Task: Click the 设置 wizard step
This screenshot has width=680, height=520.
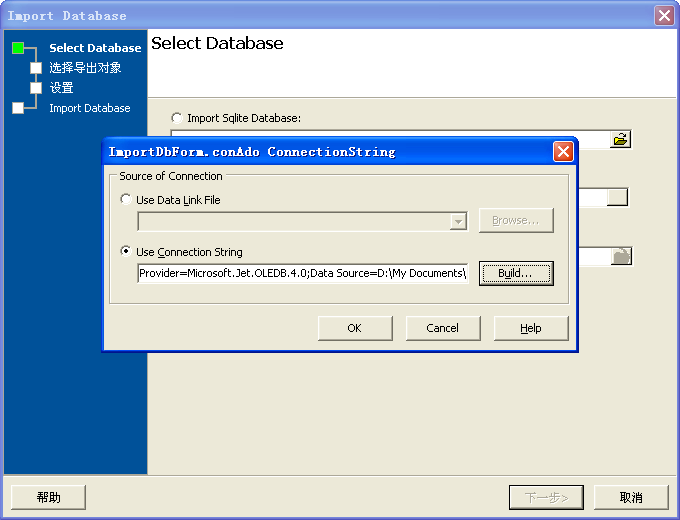Action: [x=61, y=88]
